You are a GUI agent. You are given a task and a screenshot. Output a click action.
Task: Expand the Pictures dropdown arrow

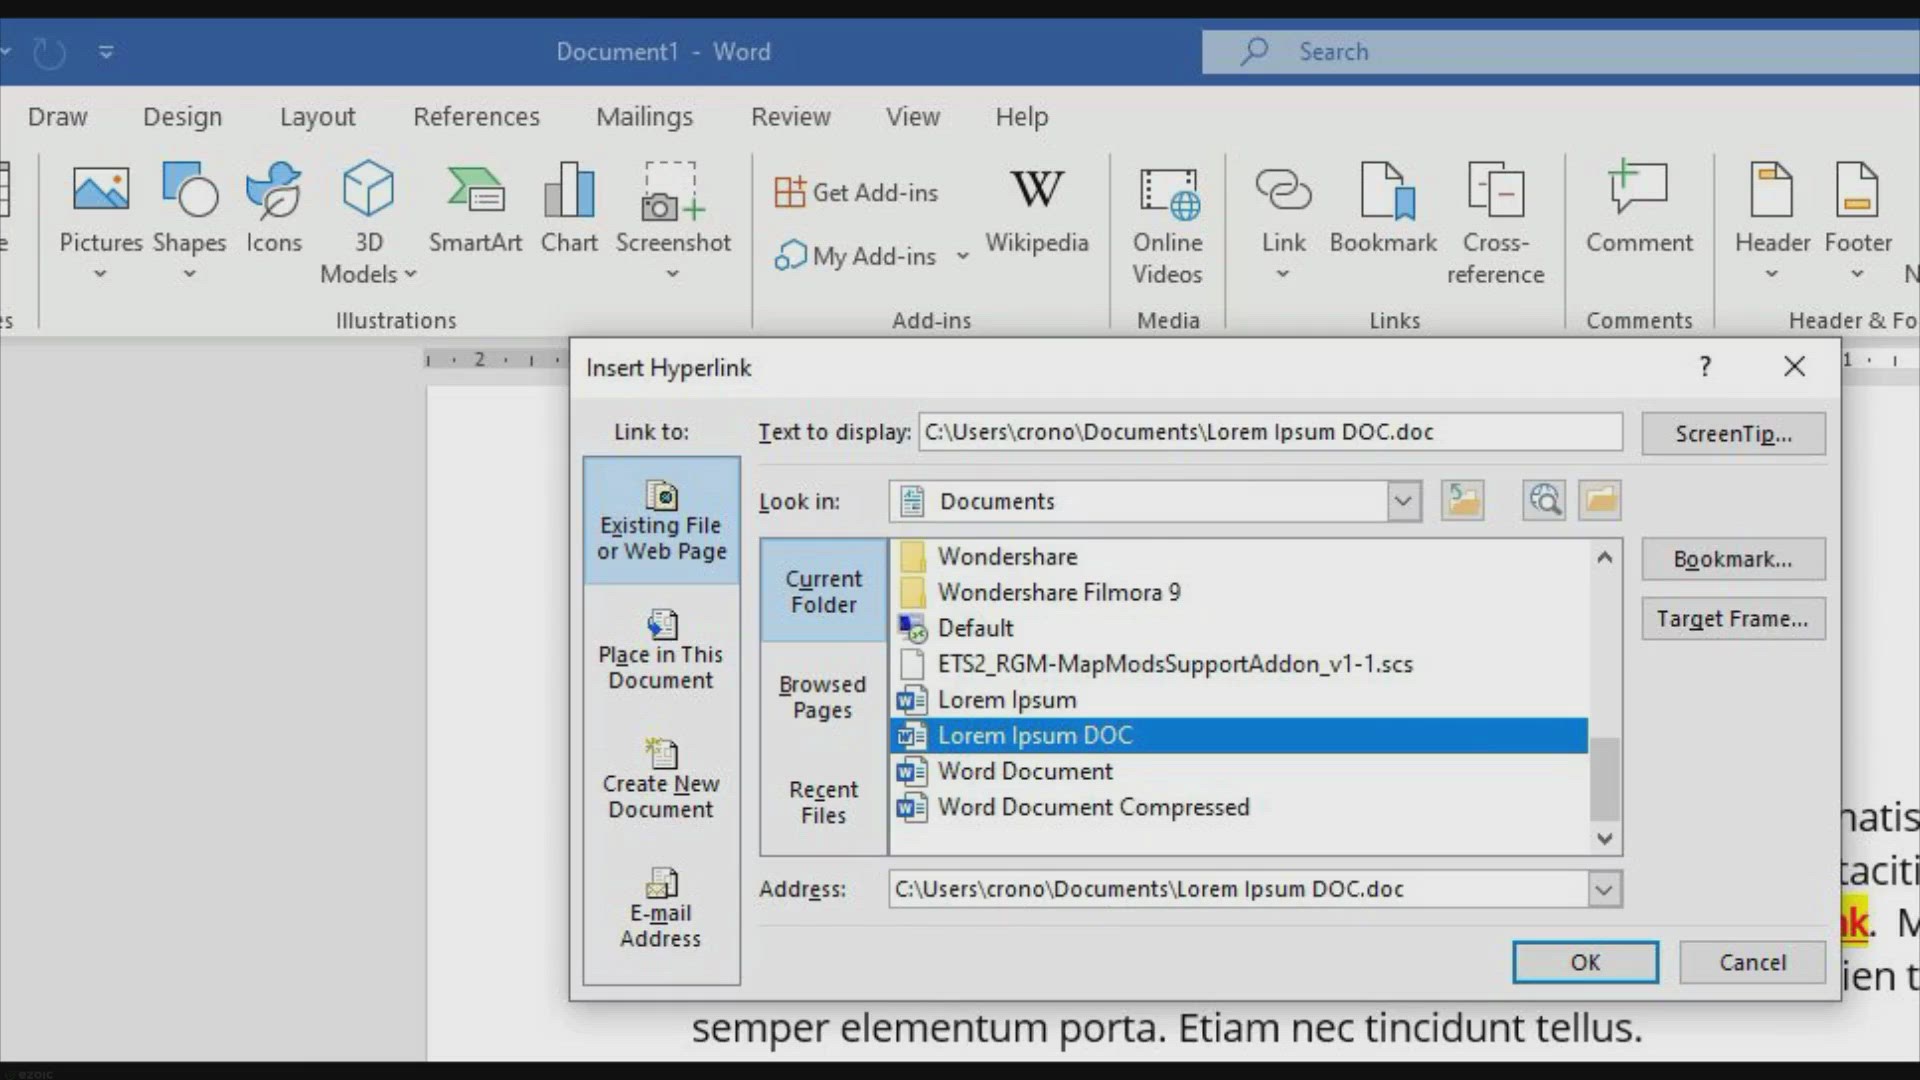tap(100, 274)
